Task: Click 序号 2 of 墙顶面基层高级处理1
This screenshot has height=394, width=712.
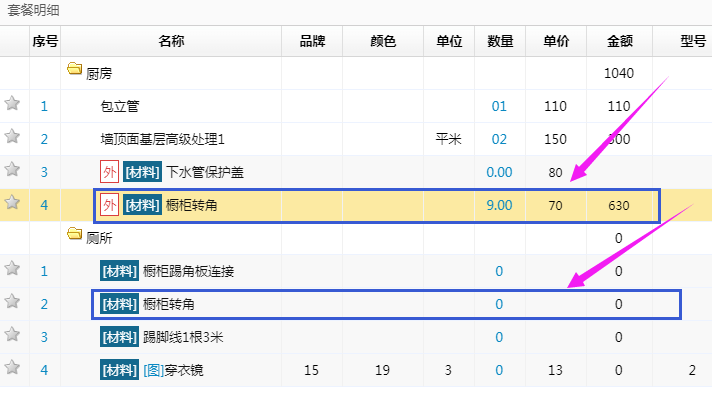Action: click(44, 139)
